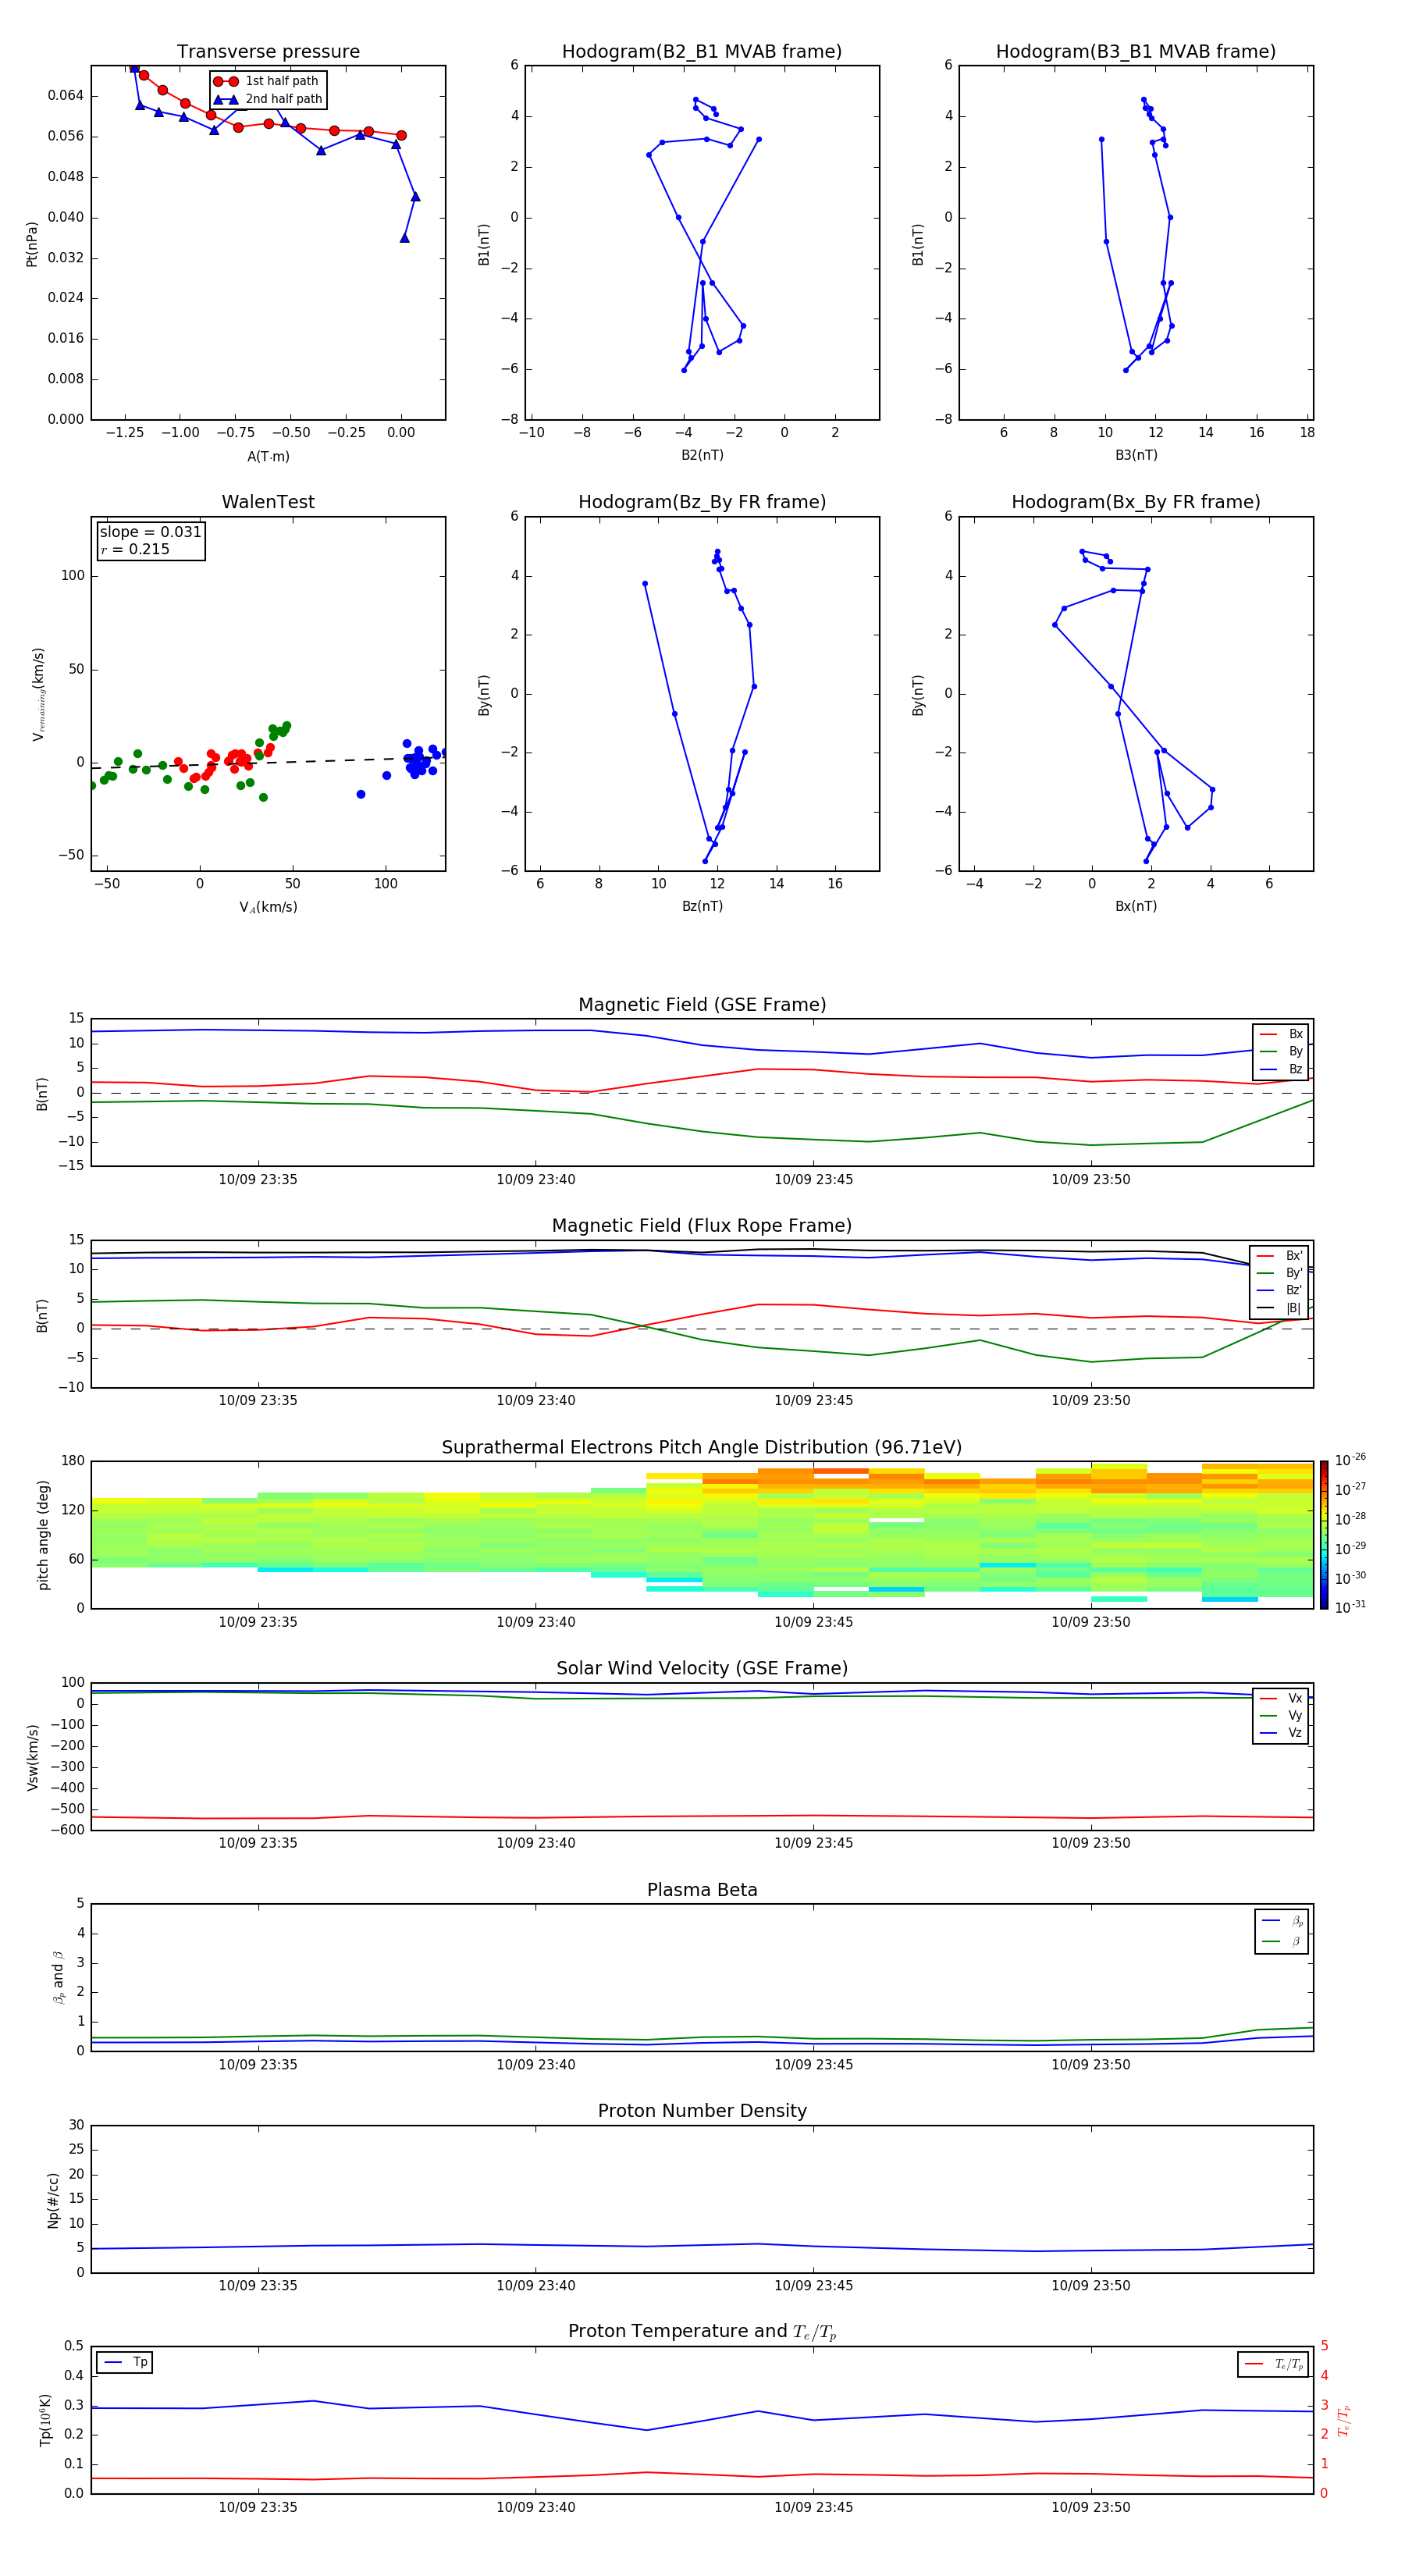Click the 180 tick on pitch angle axis
This screenshot has width=1405, height=2576.
(73, 1461)
